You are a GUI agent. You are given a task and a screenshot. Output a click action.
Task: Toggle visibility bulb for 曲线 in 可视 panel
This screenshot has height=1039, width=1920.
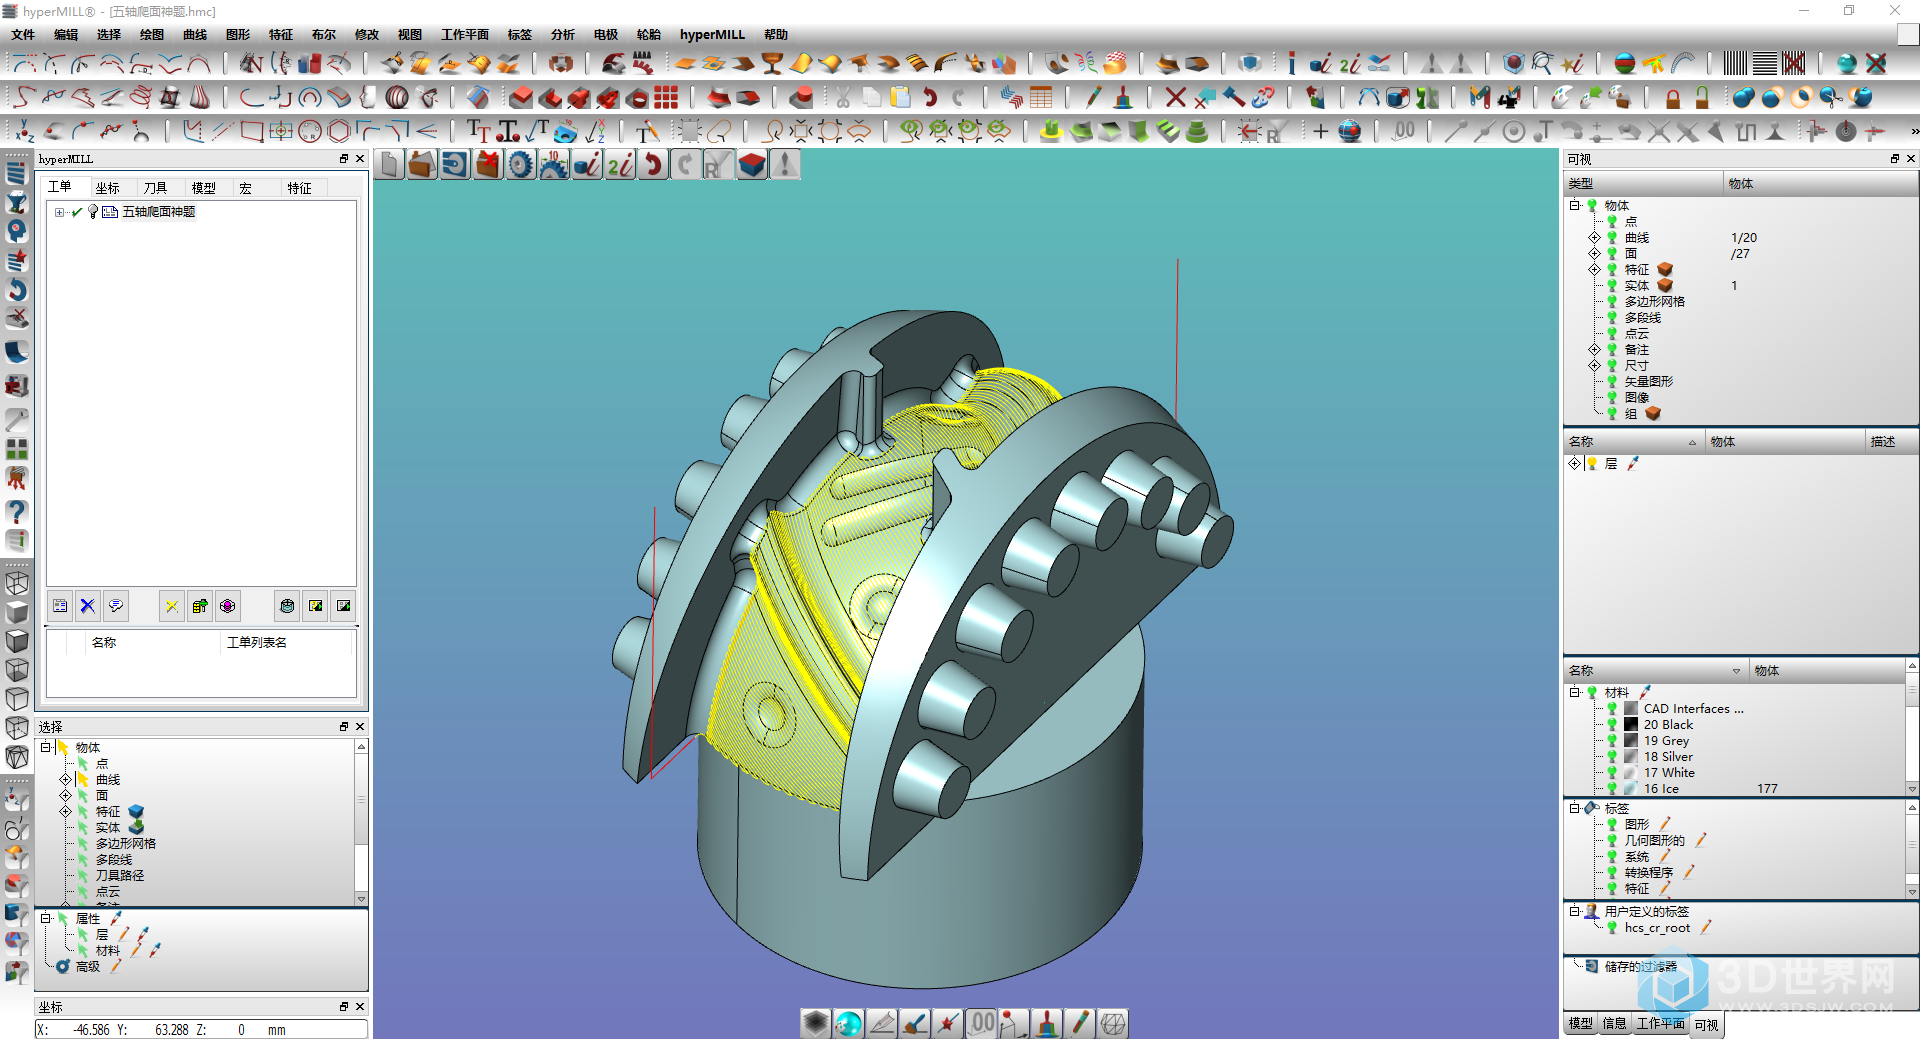point(1612,237)
